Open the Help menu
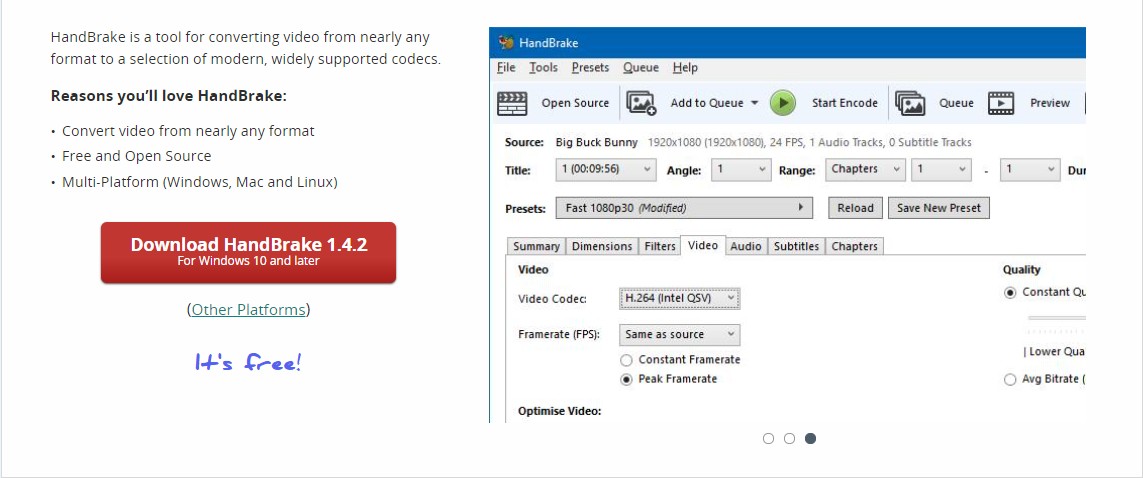This screenshot has width=1143, height=478. [x=685, y=68]
